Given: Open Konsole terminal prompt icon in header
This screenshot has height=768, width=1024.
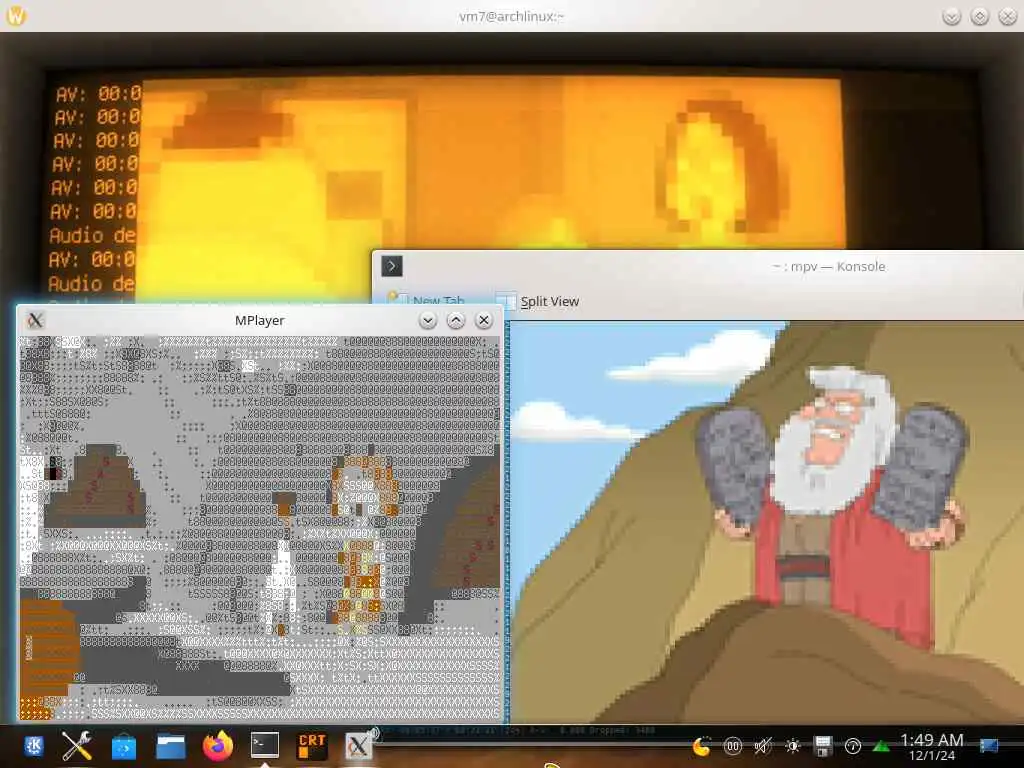Looking at the screenshot, I should 392,266.
